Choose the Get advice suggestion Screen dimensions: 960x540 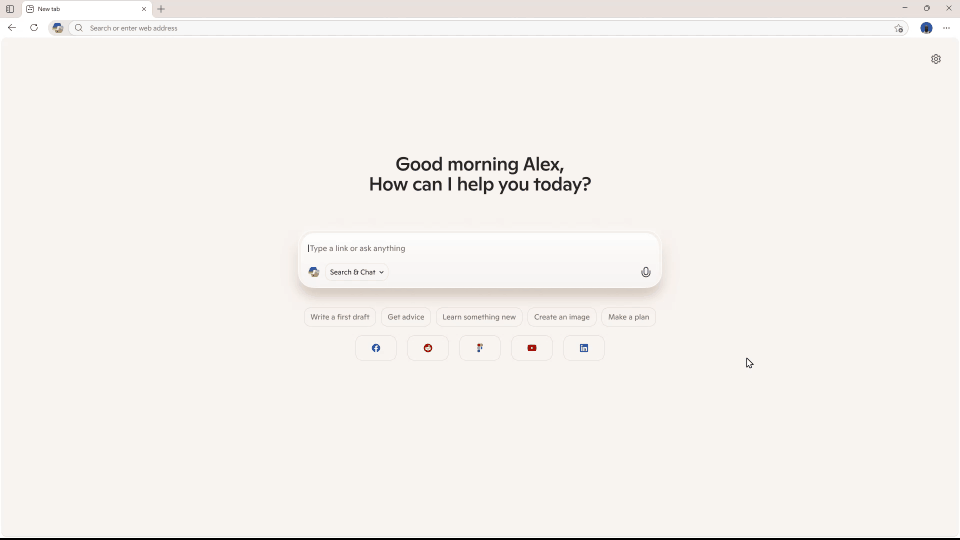pos(406,317)
